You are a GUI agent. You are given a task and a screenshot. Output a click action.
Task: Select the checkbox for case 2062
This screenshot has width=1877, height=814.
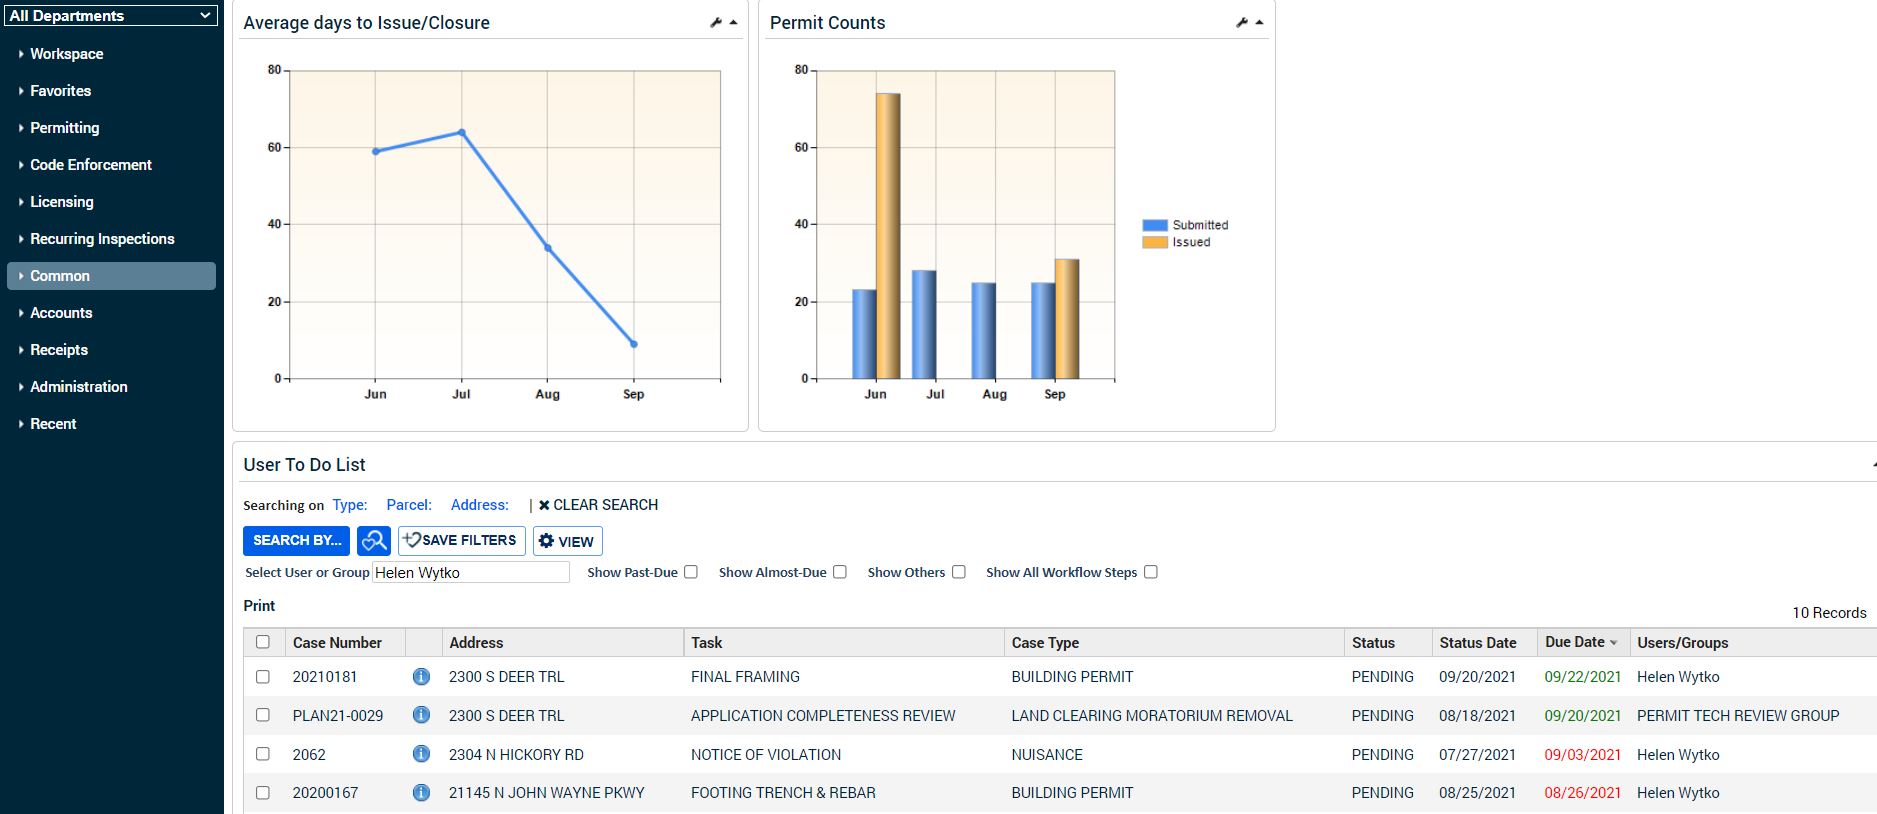263,754
